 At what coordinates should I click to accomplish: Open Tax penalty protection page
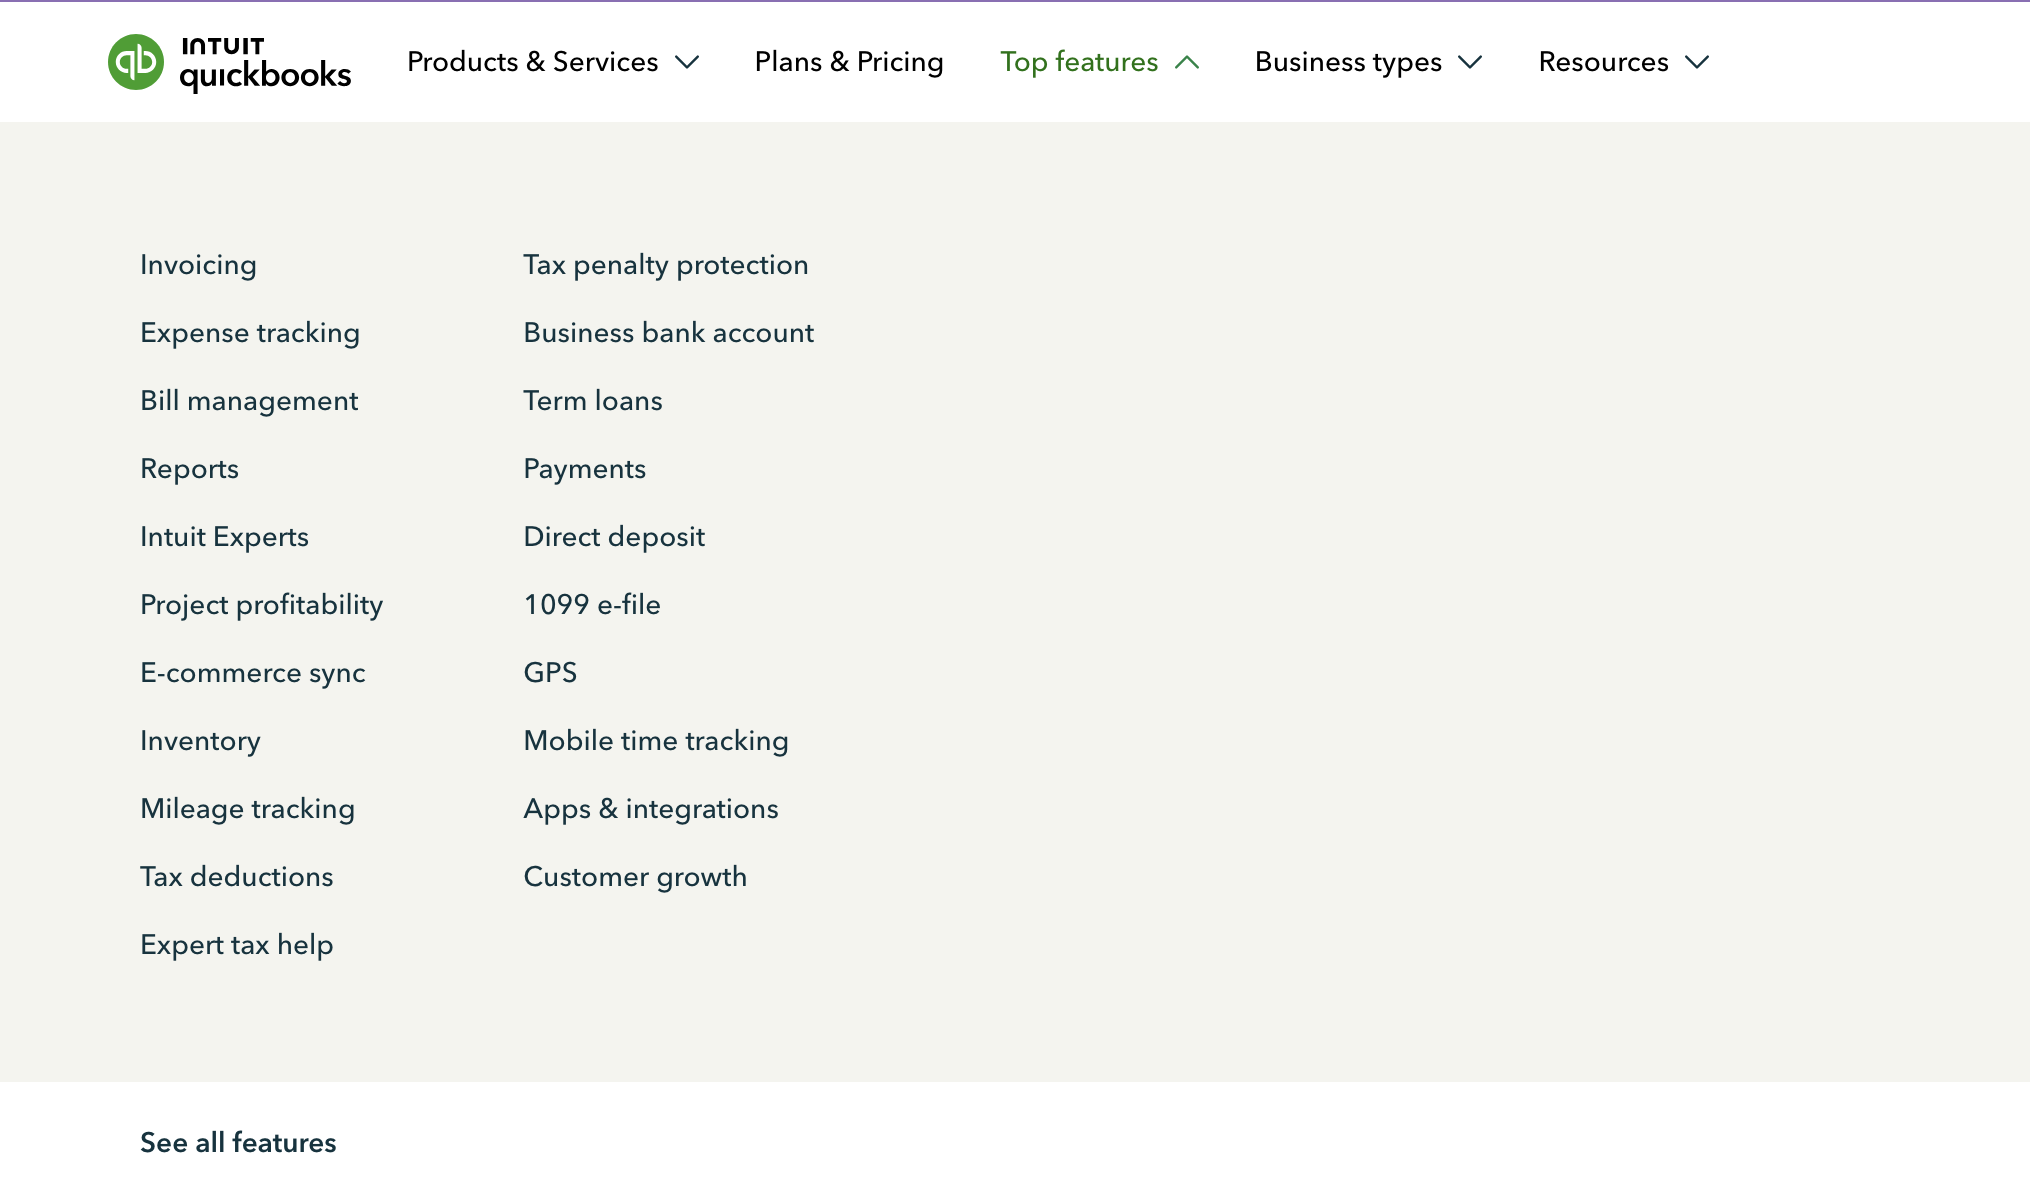click(666, 265)
